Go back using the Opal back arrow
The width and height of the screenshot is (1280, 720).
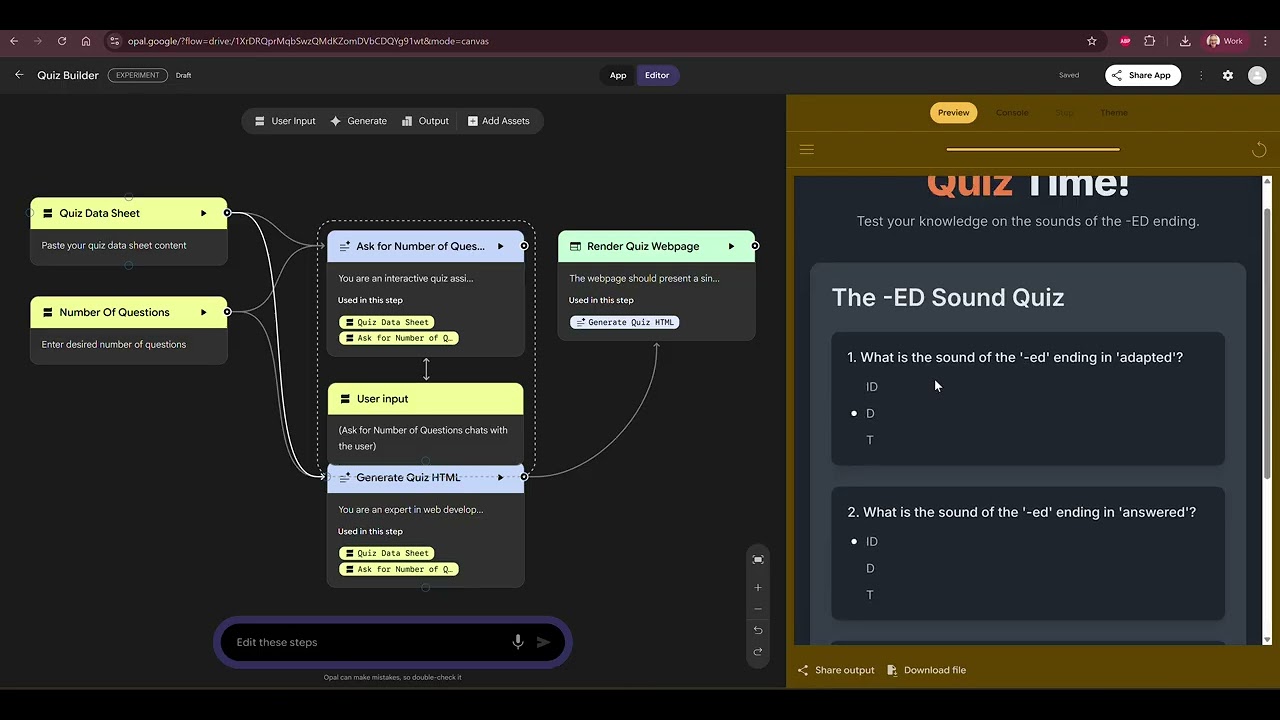[19, 75]
